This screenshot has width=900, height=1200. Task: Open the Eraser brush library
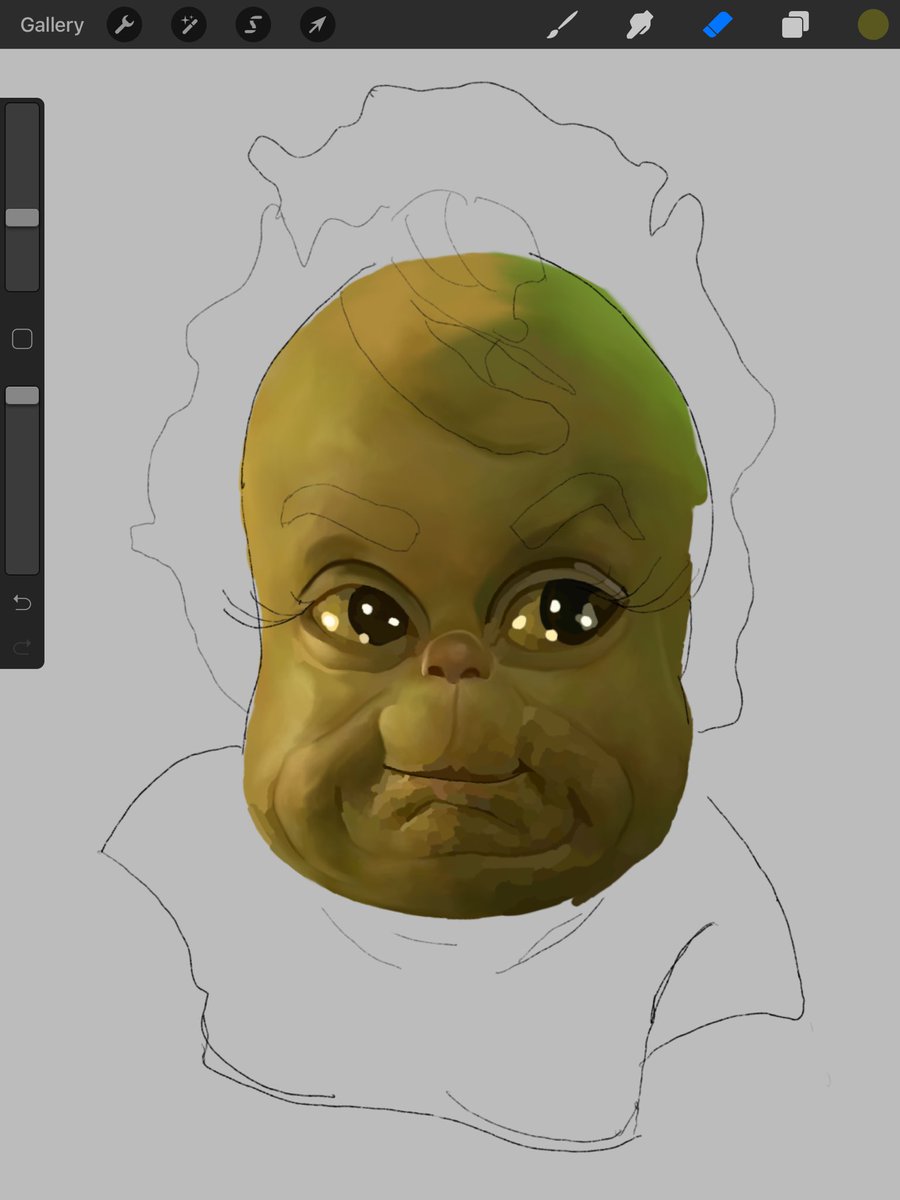coord(717,25)
